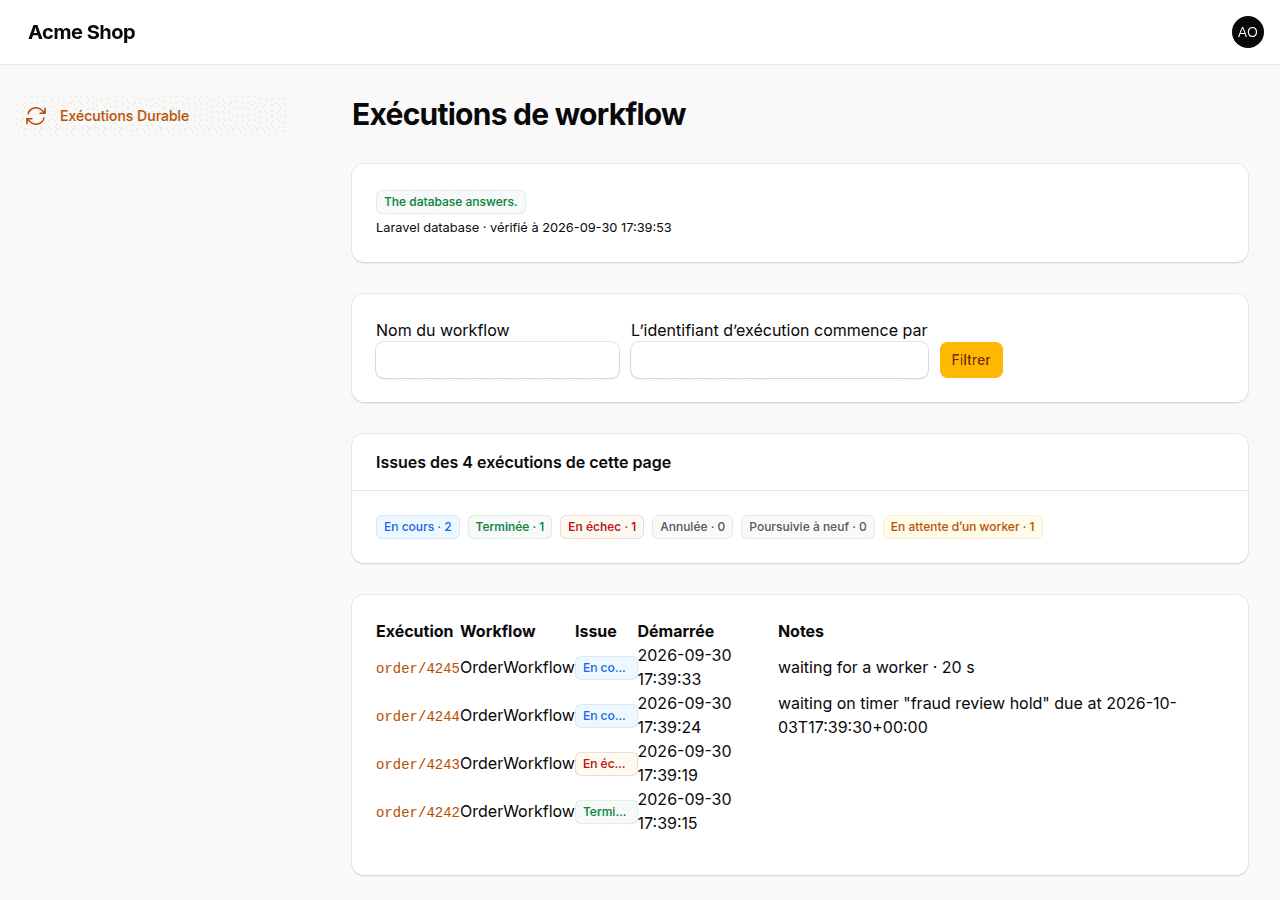
Task: Click the start time 17:39:15 cell
Action: click(685, 812)
